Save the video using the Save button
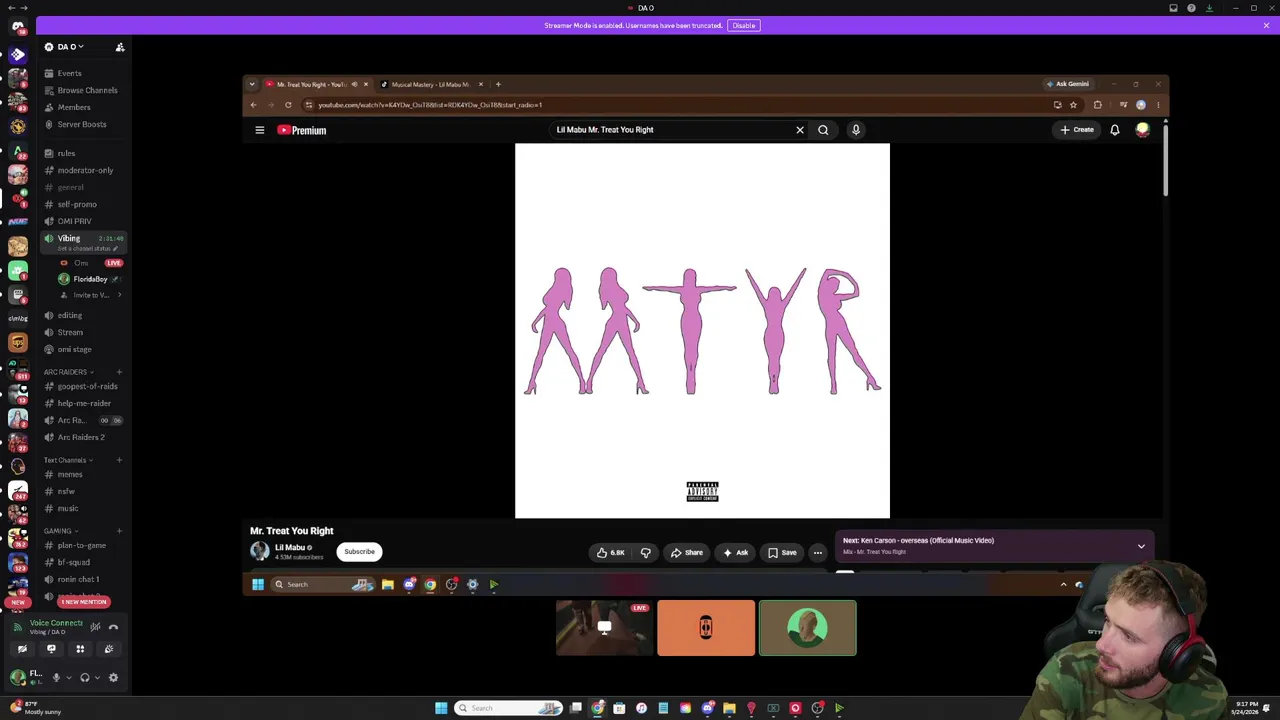Image resolution: width=1280 pixels, height=720 pixels. [782, 552]
